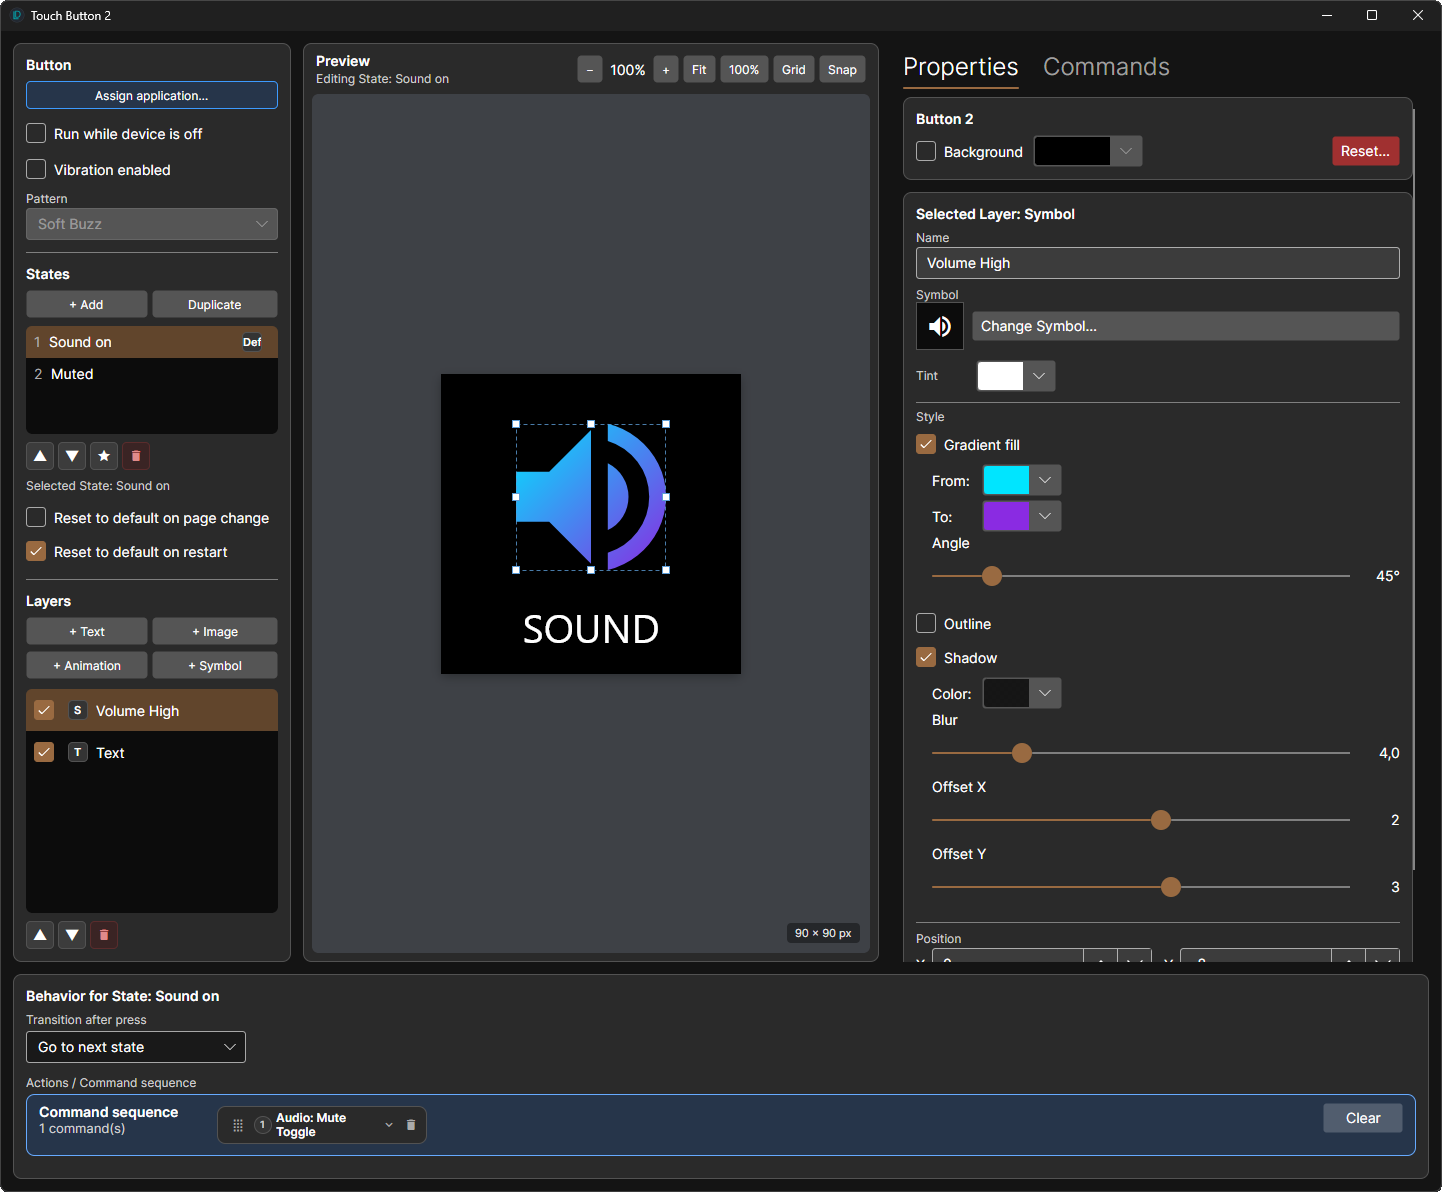Open Transition after press dropdown
The image size is (1442, 1192).
coord(136,1047)
